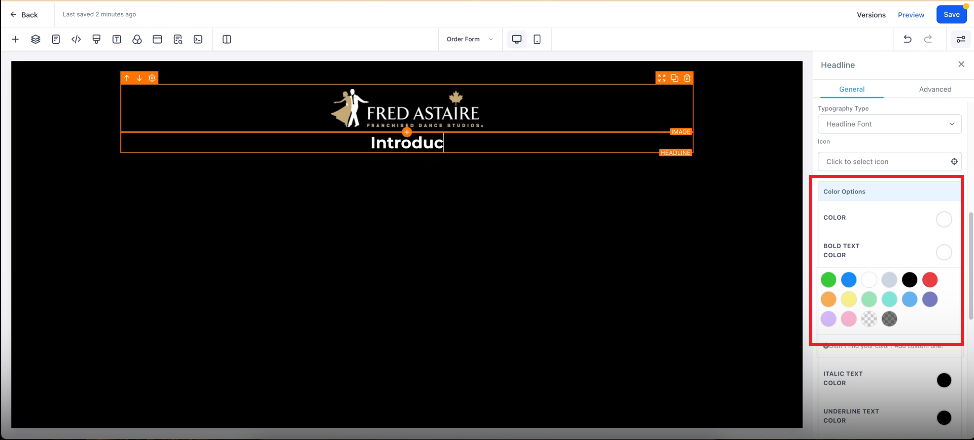
Task: Move section up with the up arrow
Action: 127,78
